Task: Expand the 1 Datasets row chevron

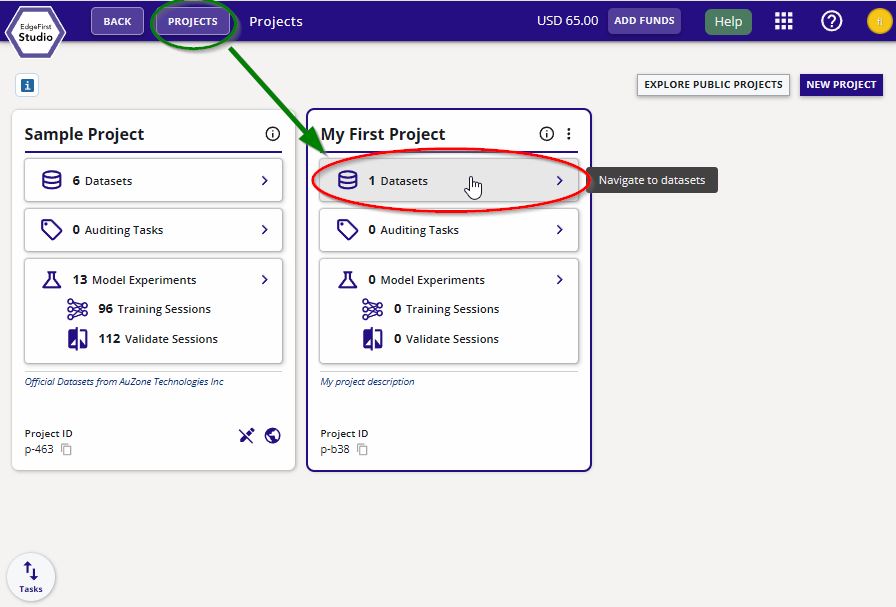Action: [561, 180]
